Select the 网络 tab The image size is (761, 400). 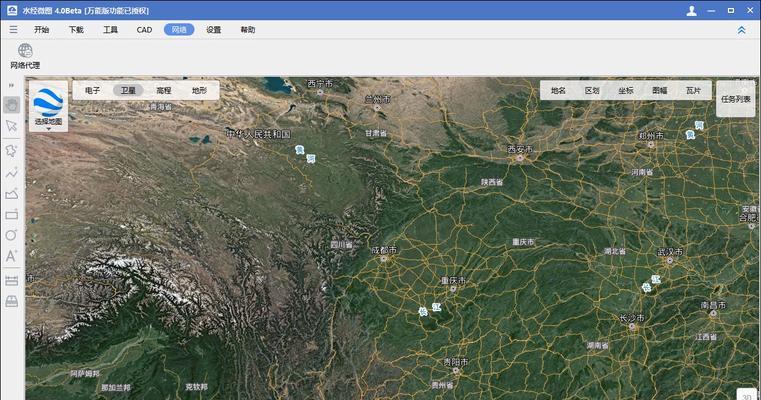click(179, 30)
